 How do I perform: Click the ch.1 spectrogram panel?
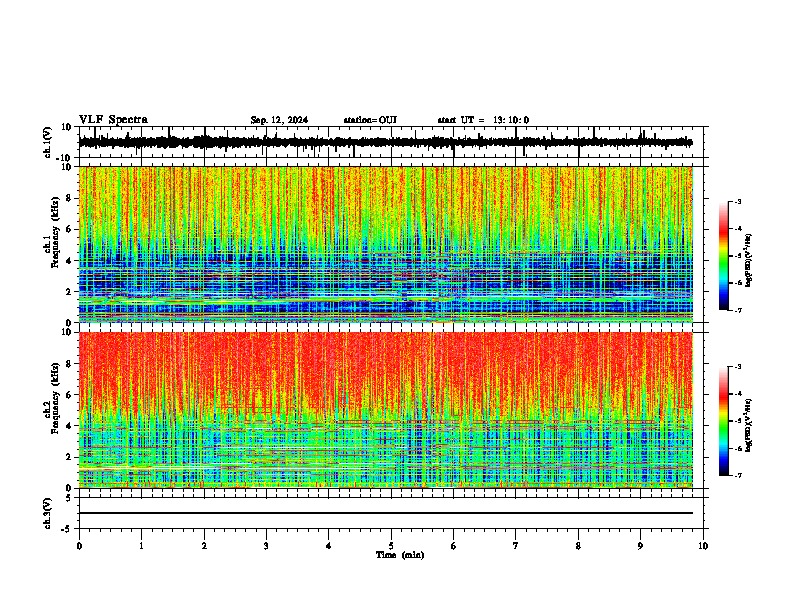[x=385, y=244]
